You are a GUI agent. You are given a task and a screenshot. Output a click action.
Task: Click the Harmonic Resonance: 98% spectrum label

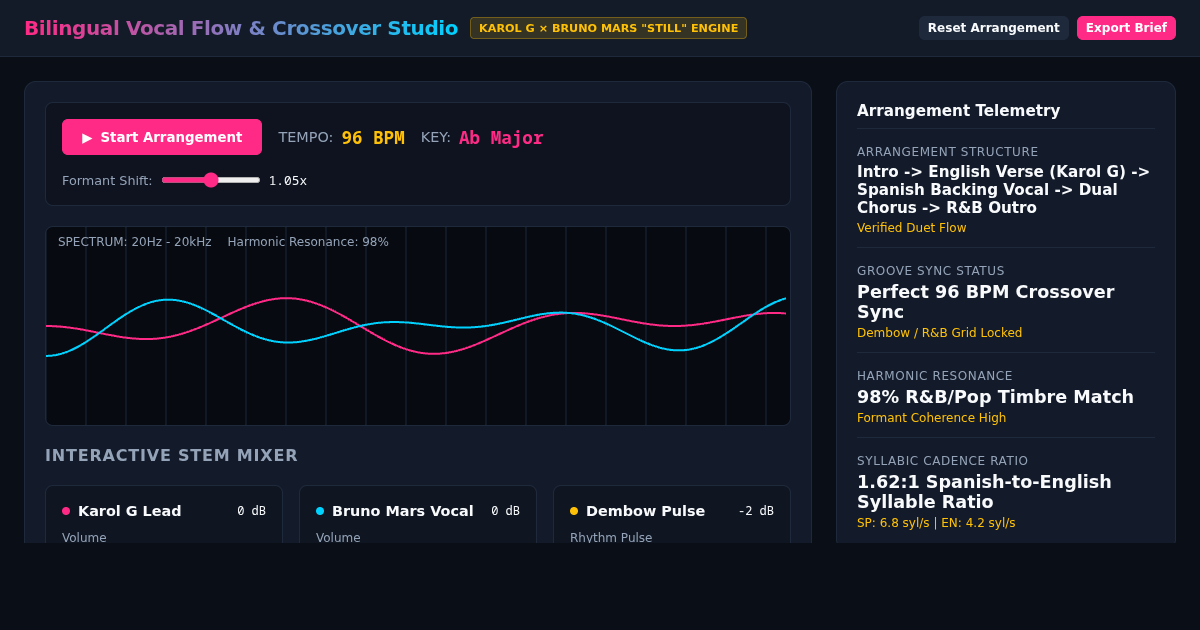308,242
